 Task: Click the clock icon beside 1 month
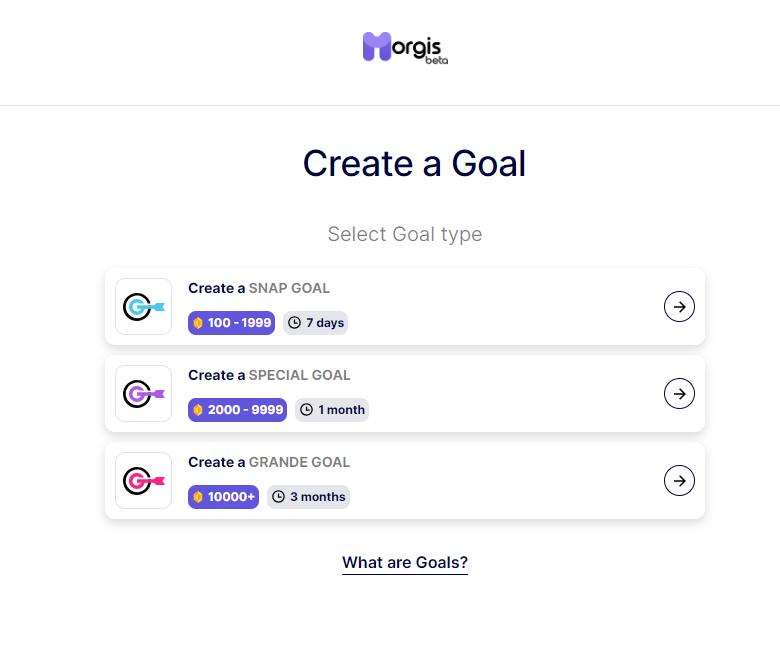pos(306,410)
